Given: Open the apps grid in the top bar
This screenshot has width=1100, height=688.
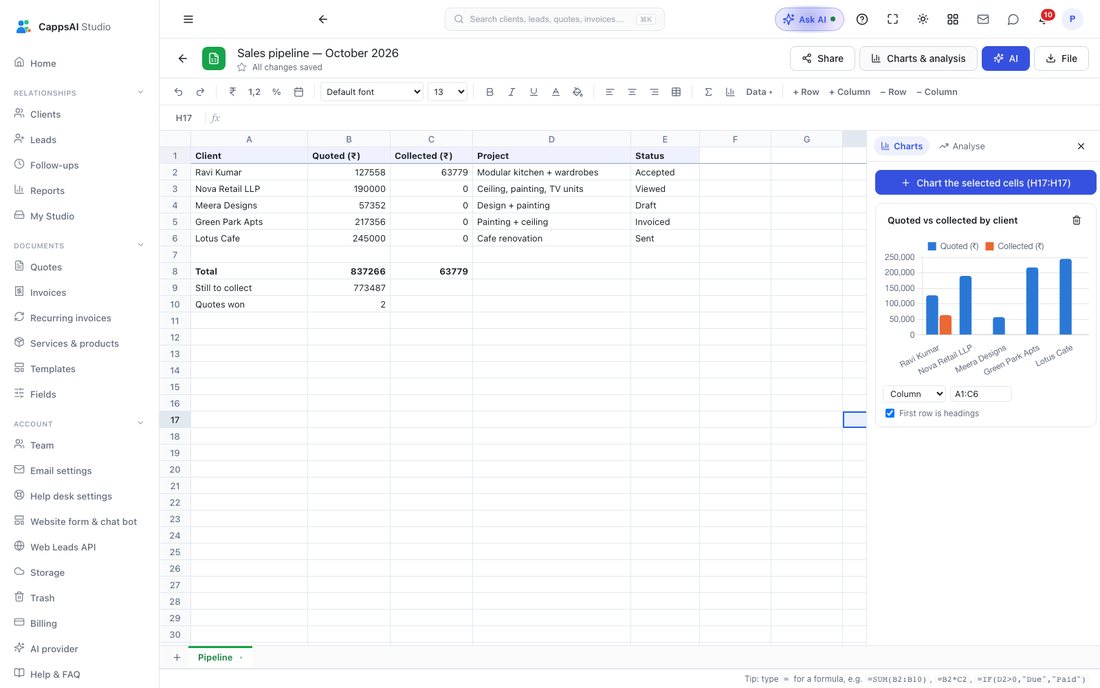Looking at the screenshot, I should [953, 20].
